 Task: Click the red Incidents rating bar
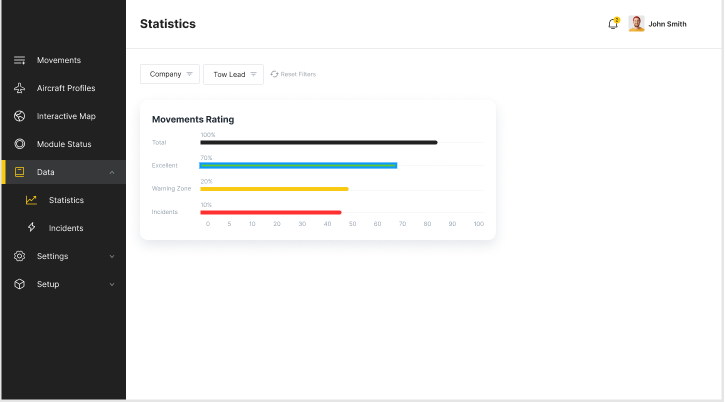click(x=270, y=212)
